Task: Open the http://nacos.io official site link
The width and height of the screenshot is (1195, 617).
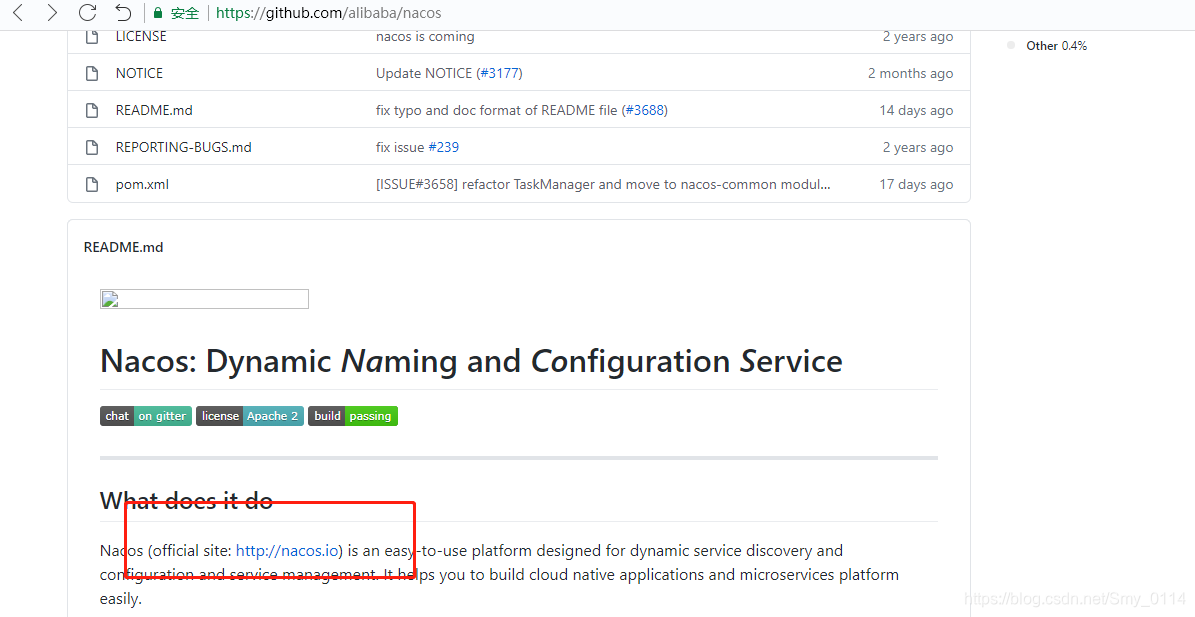Action: point(287,551)
